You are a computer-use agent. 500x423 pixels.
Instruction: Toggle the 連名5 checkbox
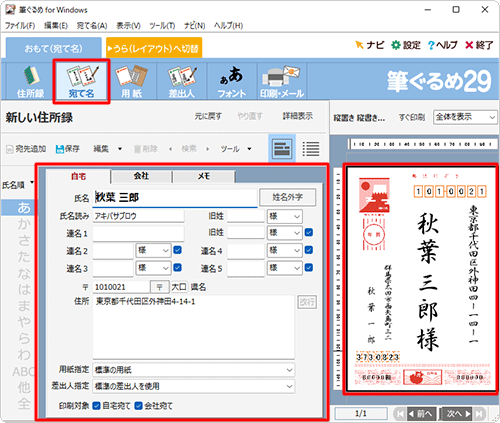click(x=309, y=267)
